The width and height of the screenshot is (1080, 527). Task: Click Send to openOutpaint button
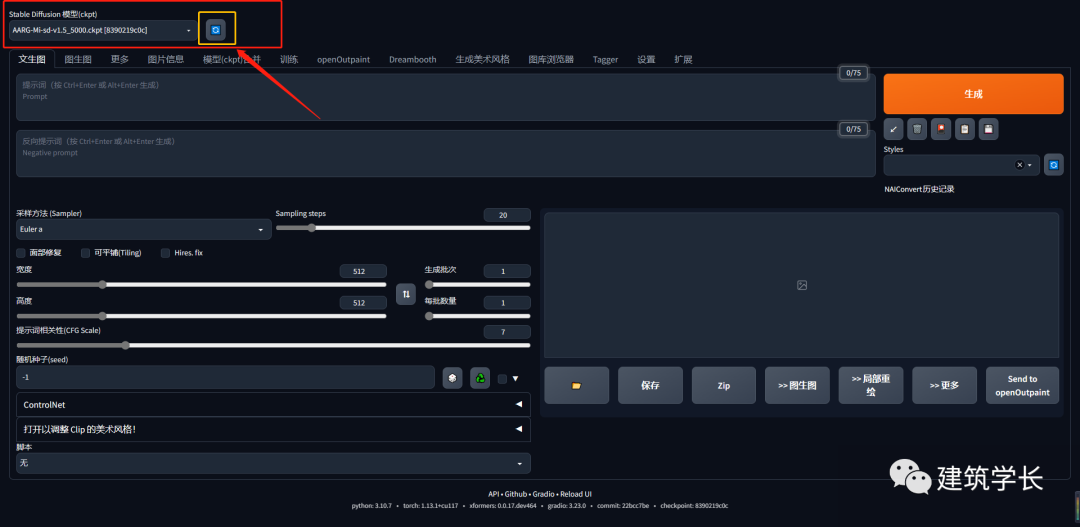pos(1022,385)
